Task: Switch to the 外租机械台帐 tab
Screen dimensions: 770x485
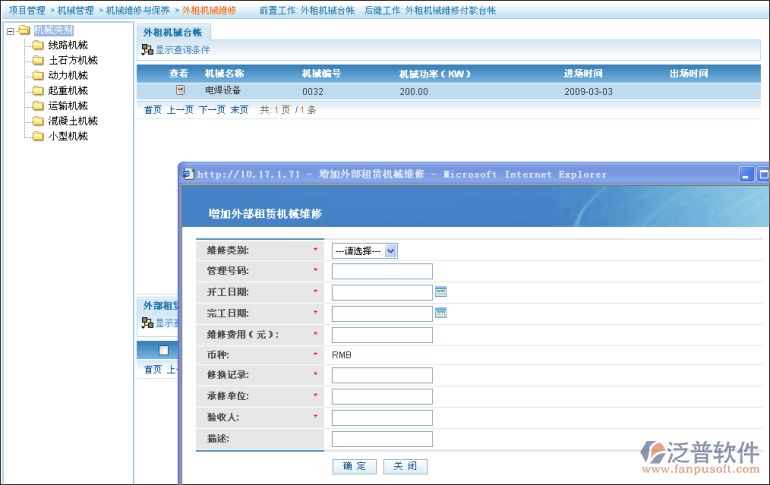Action: pos(172,33)
